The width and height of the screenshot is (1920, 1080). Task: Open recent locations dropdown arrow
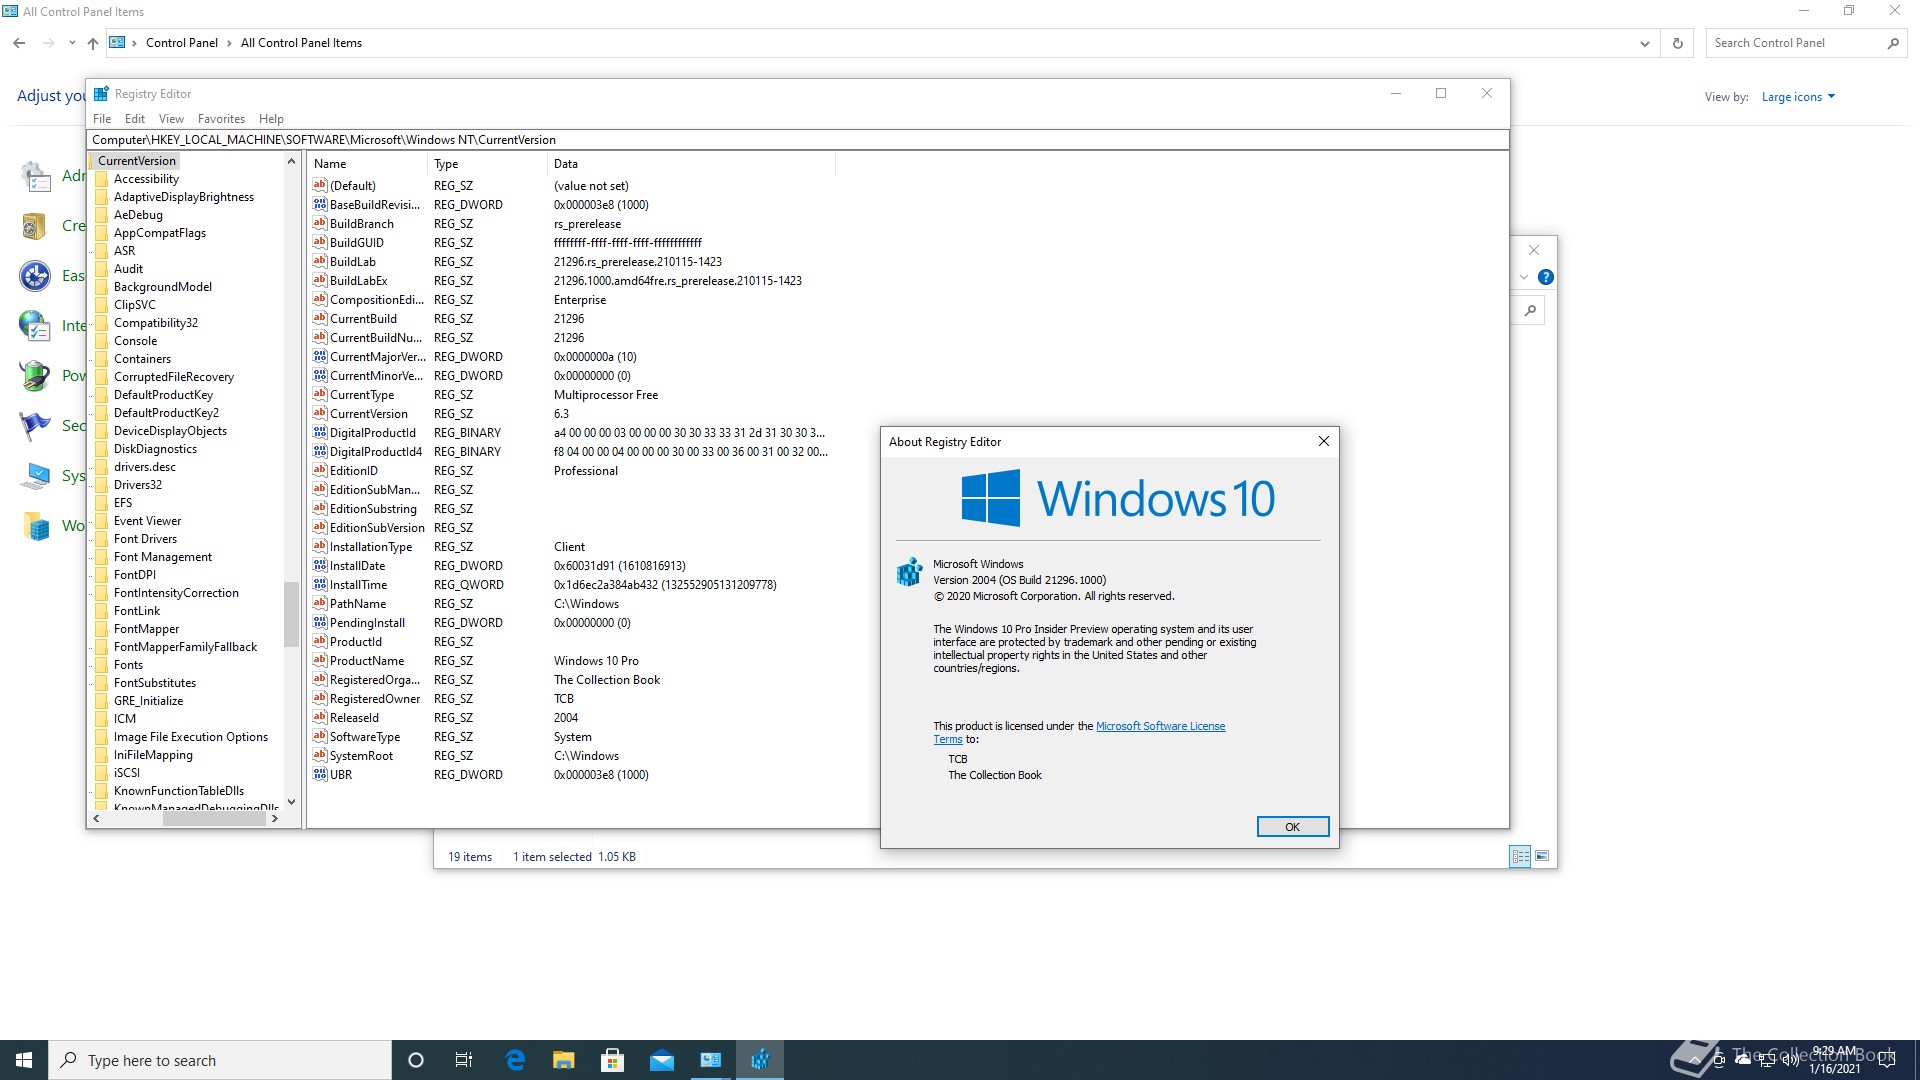coord(72,43)
